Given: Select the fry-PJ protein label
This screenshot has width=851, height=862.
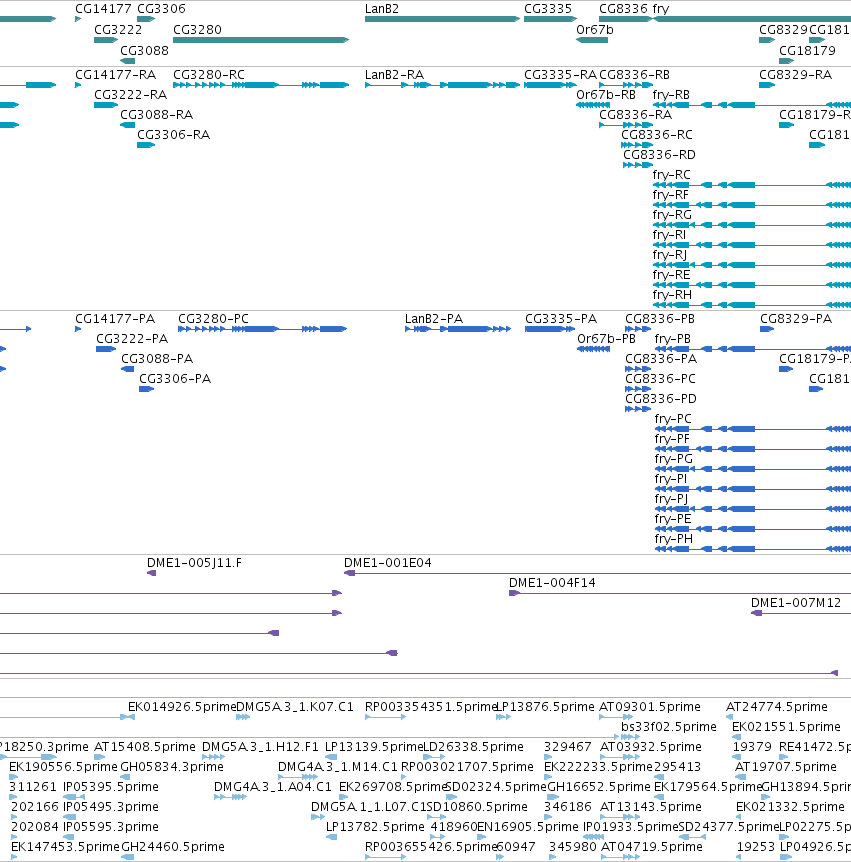Looking at the screenshot, I should click(x=671, y=499).
